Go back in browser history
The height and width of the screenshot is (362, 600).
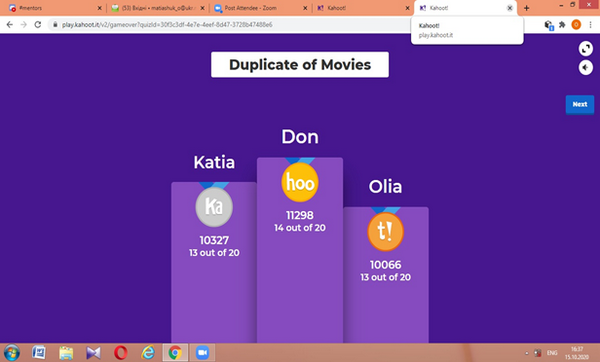coord(10,24)
